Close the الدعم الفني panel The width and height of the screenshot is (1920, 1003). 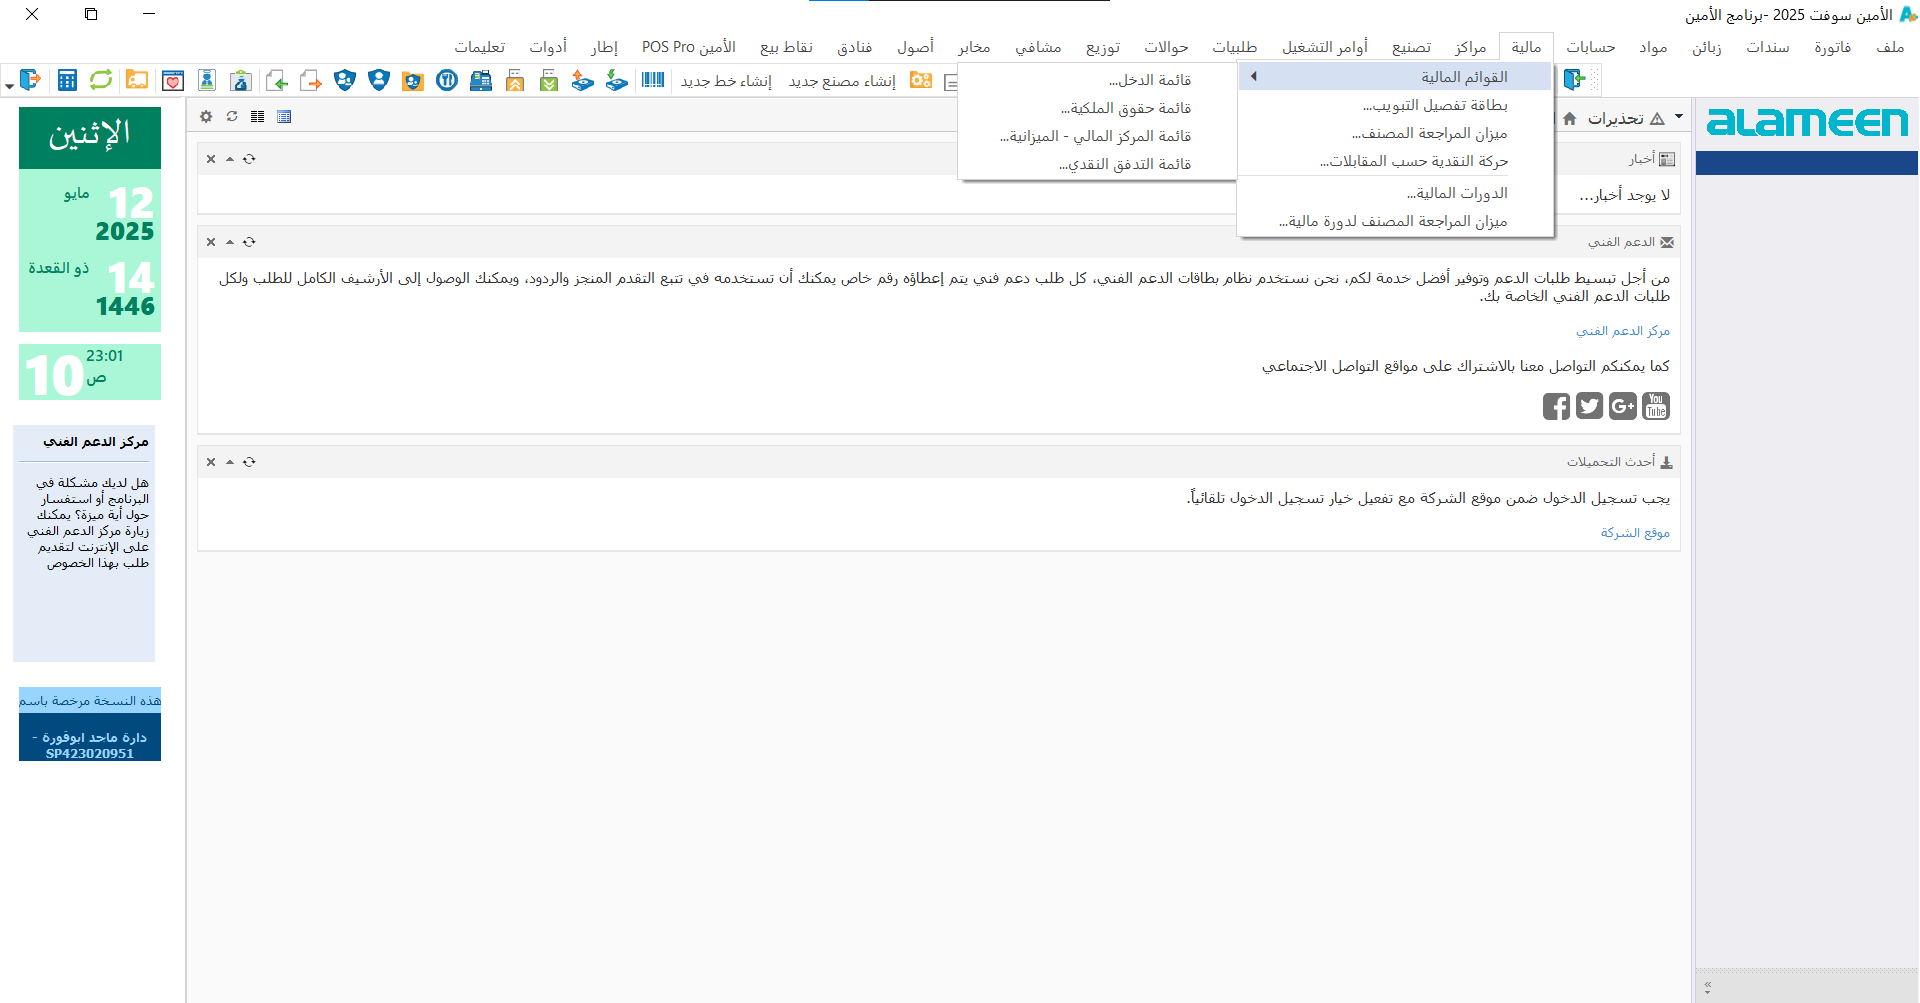pyautogui.click(x=211, y=242)
